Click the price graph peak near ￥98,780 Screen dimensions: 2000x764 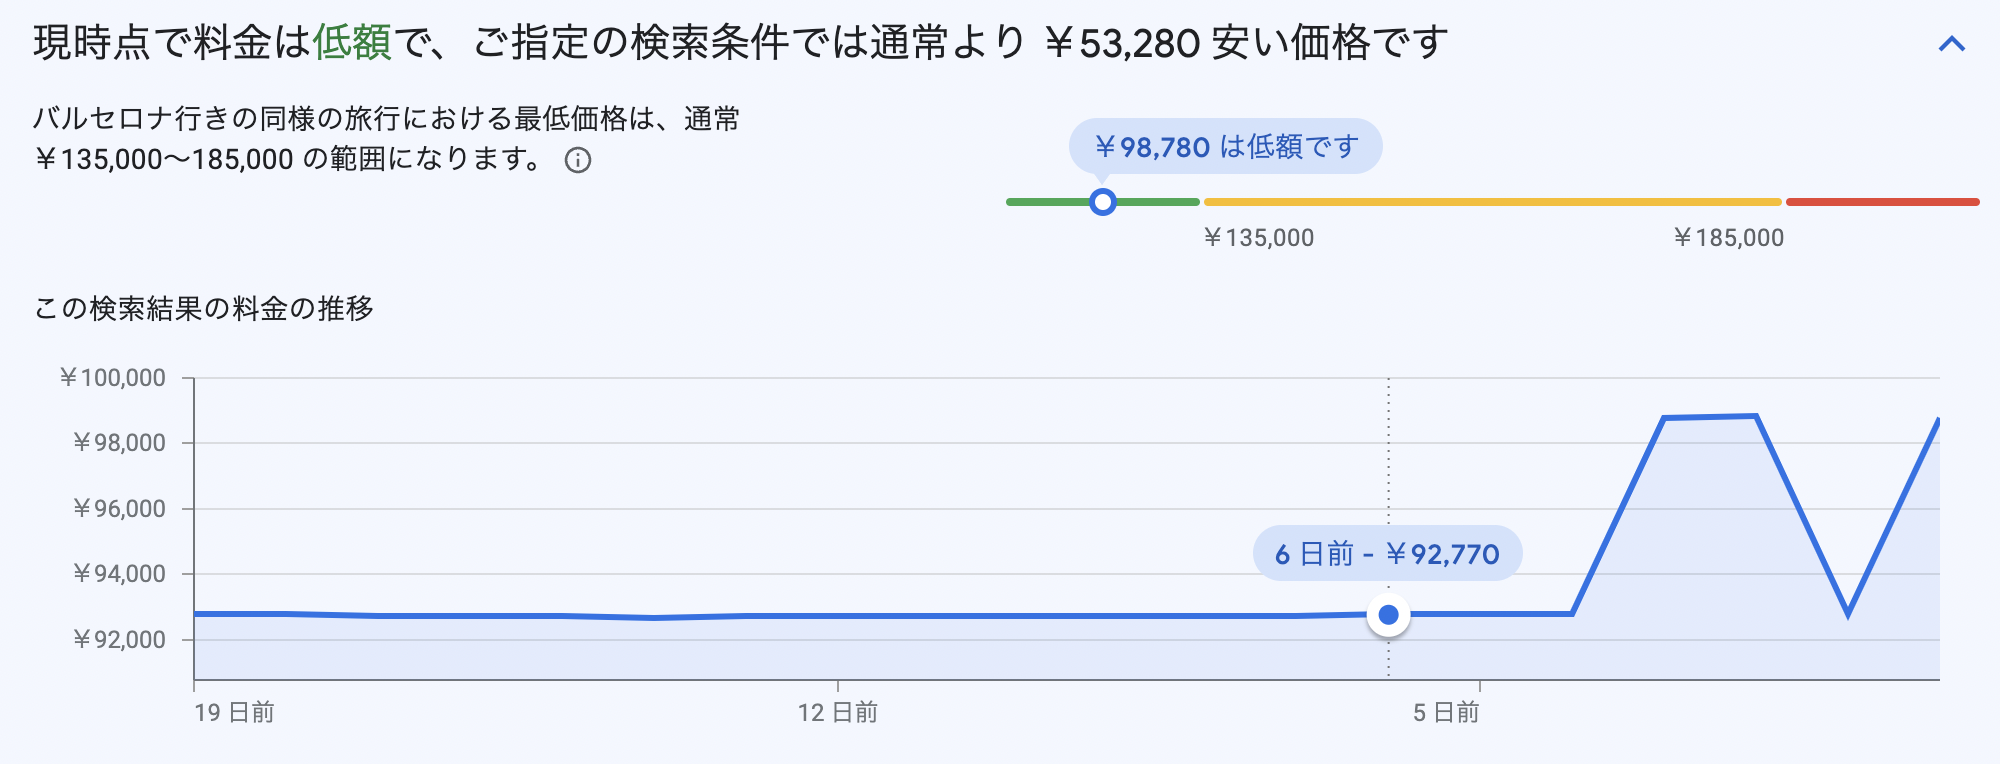click(x=1710, y=417)
